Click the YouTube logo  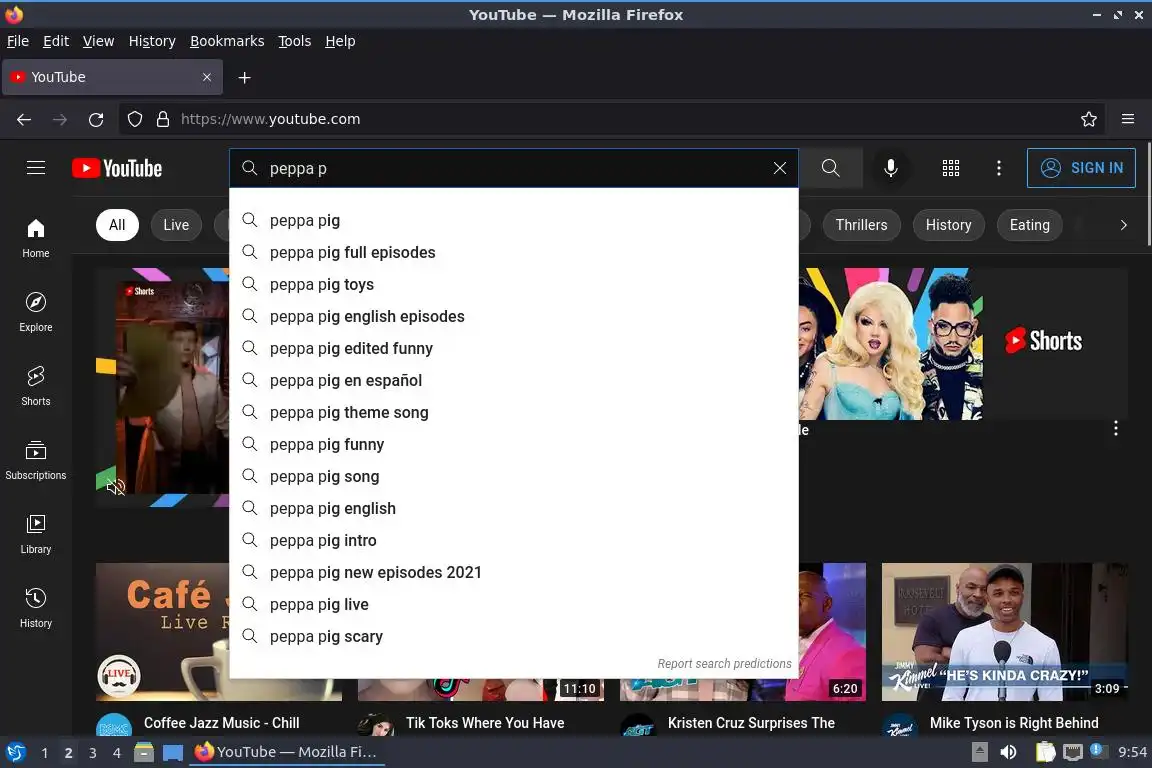pos(117,168)
